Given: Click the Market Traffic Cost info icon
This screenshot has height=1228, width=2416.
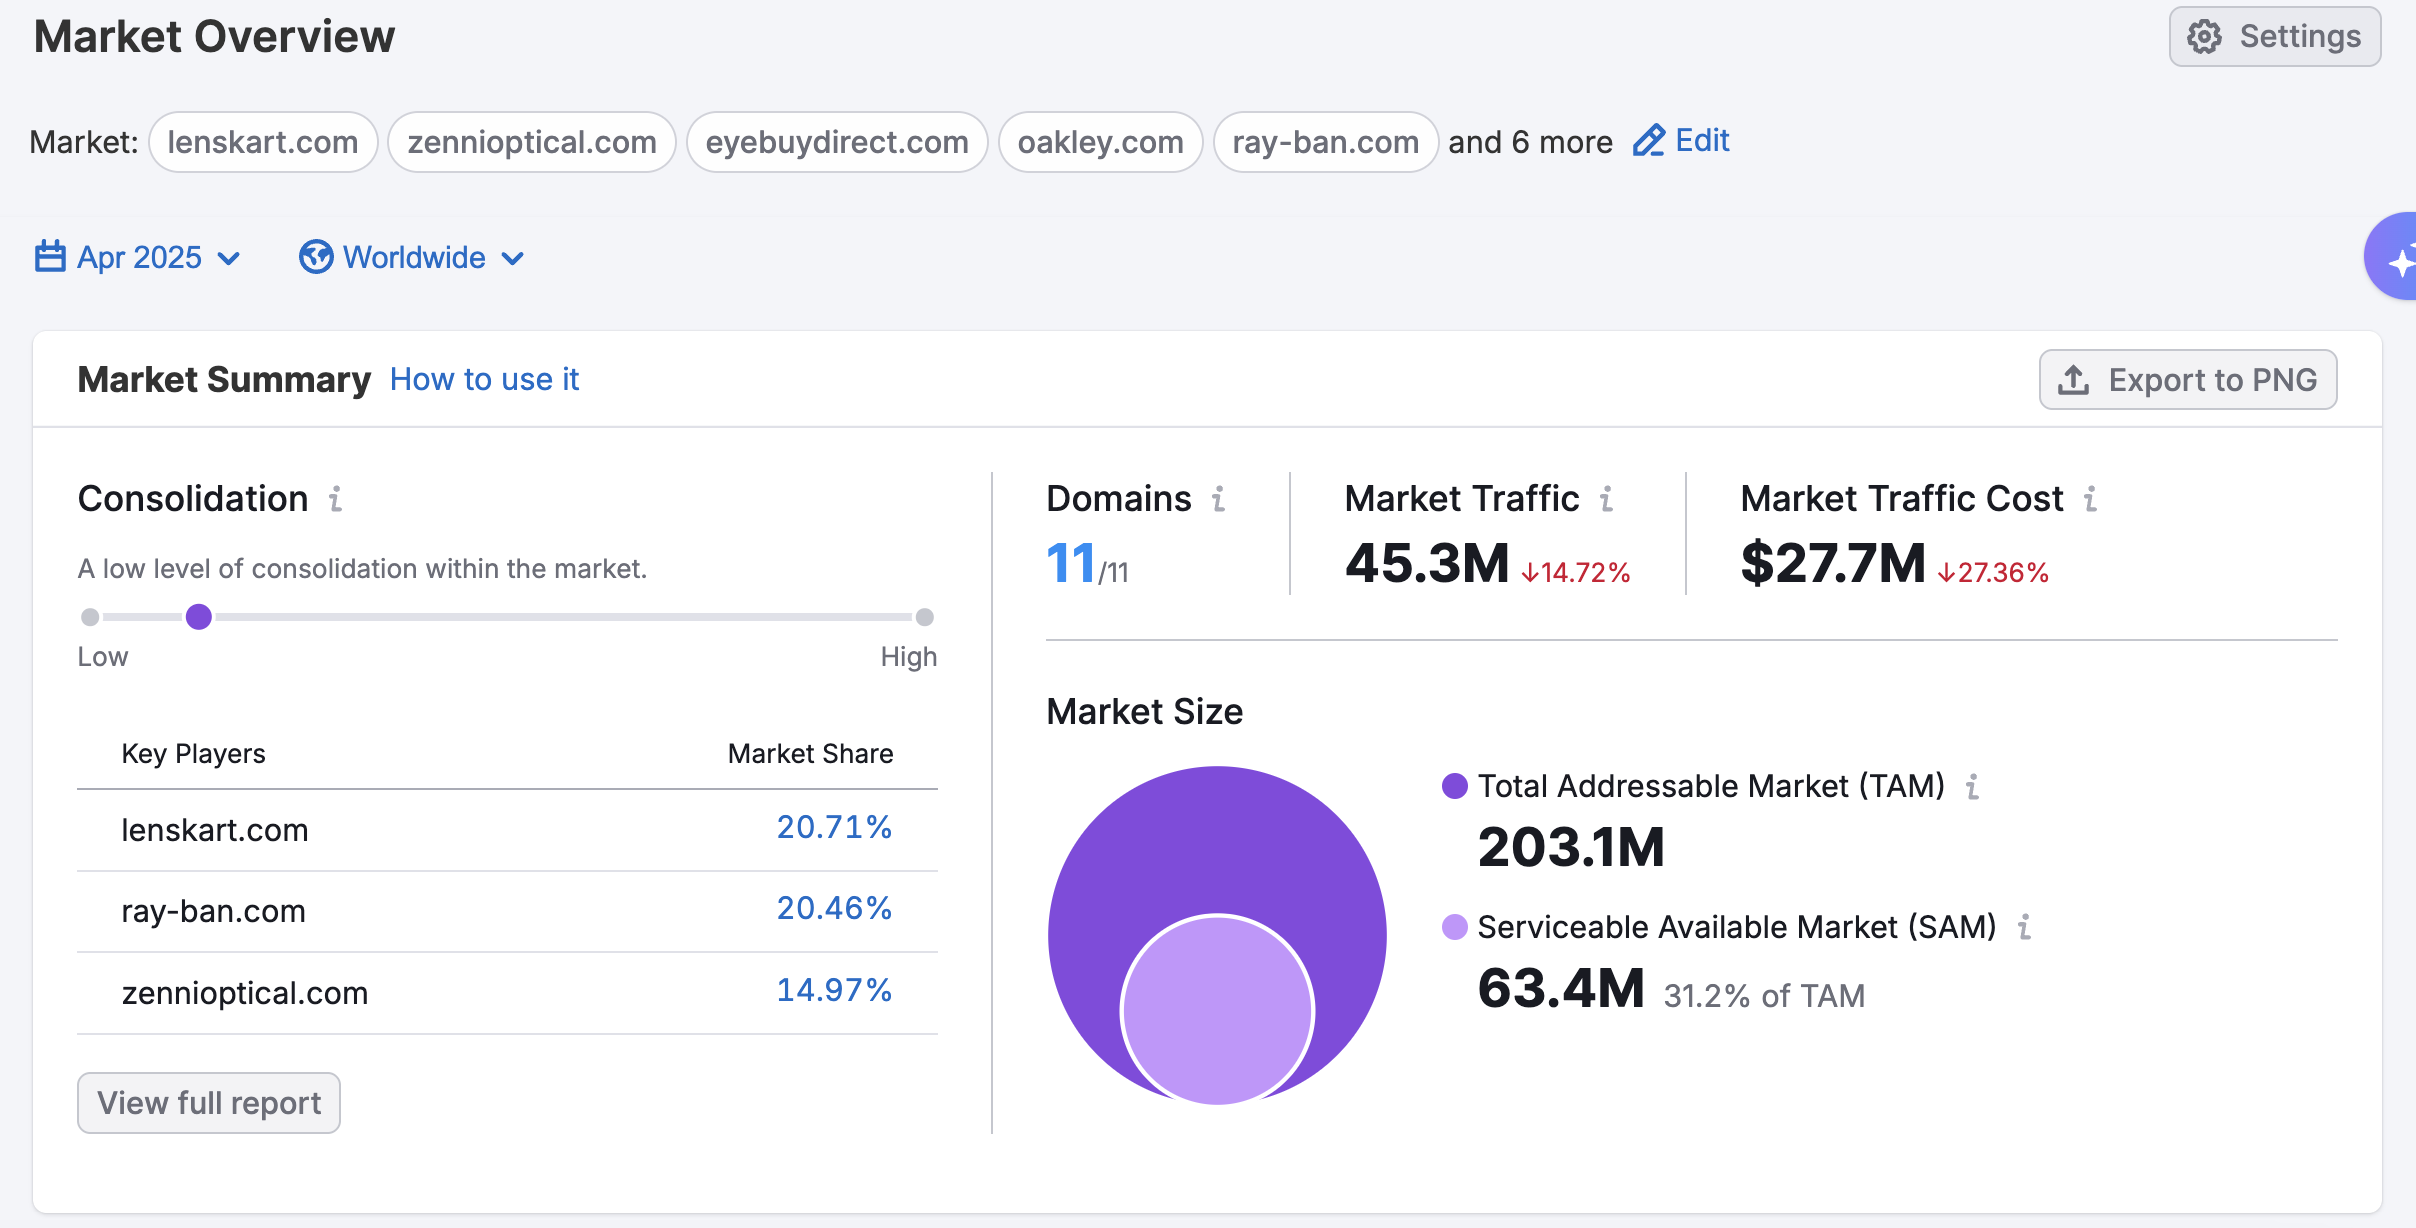Looking at the screenshot, I should (x=2090, y=498).
